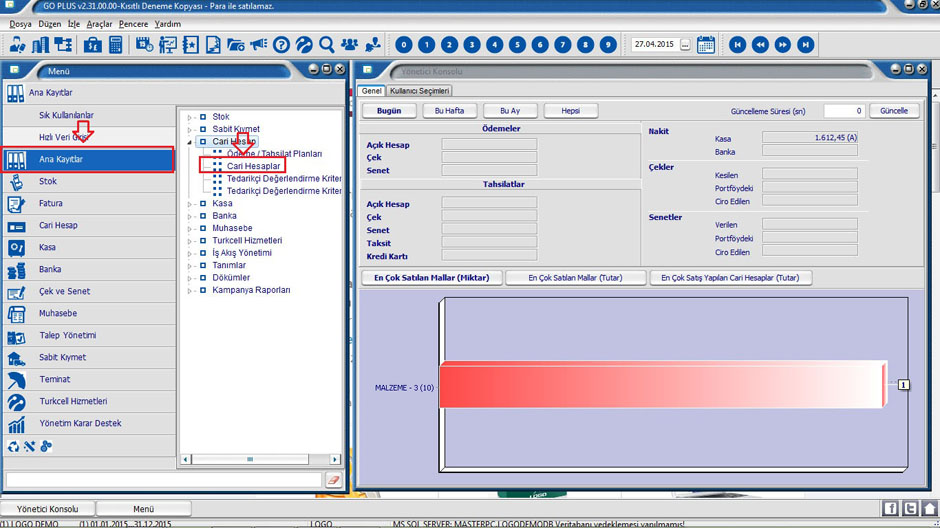Select the Genel tab
Image resolution: width=940 pixels, height=528 pixels.
371,91
